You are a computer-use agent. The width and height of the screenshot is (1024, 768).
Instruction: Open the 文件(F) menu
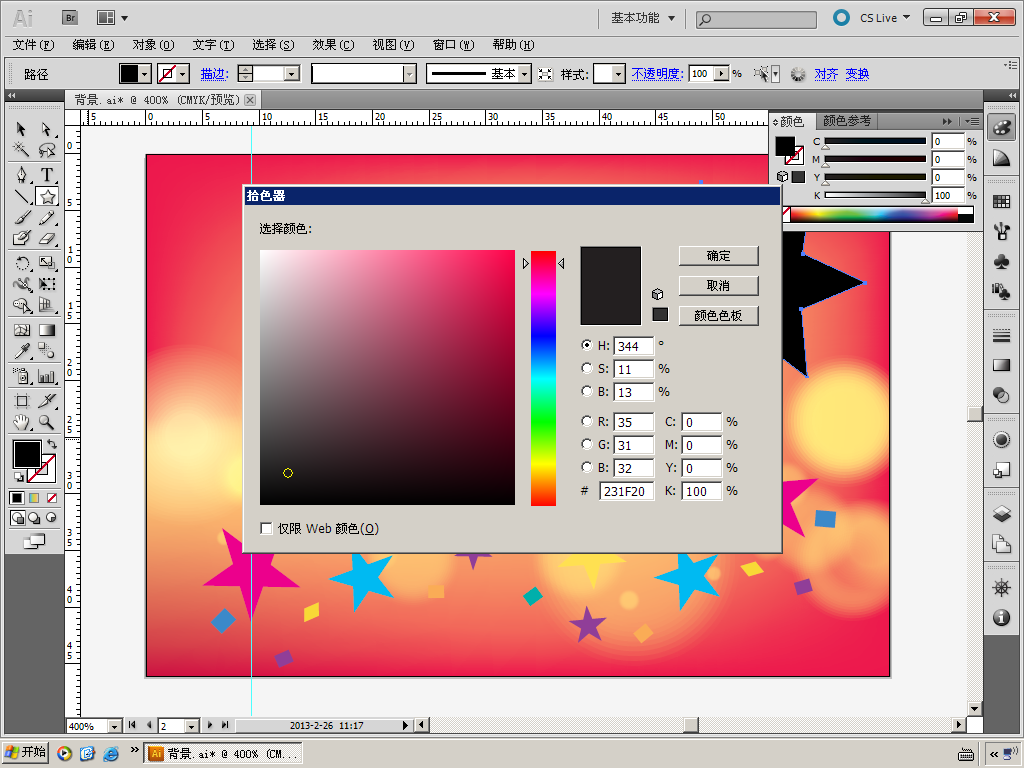tap(33, 45)
